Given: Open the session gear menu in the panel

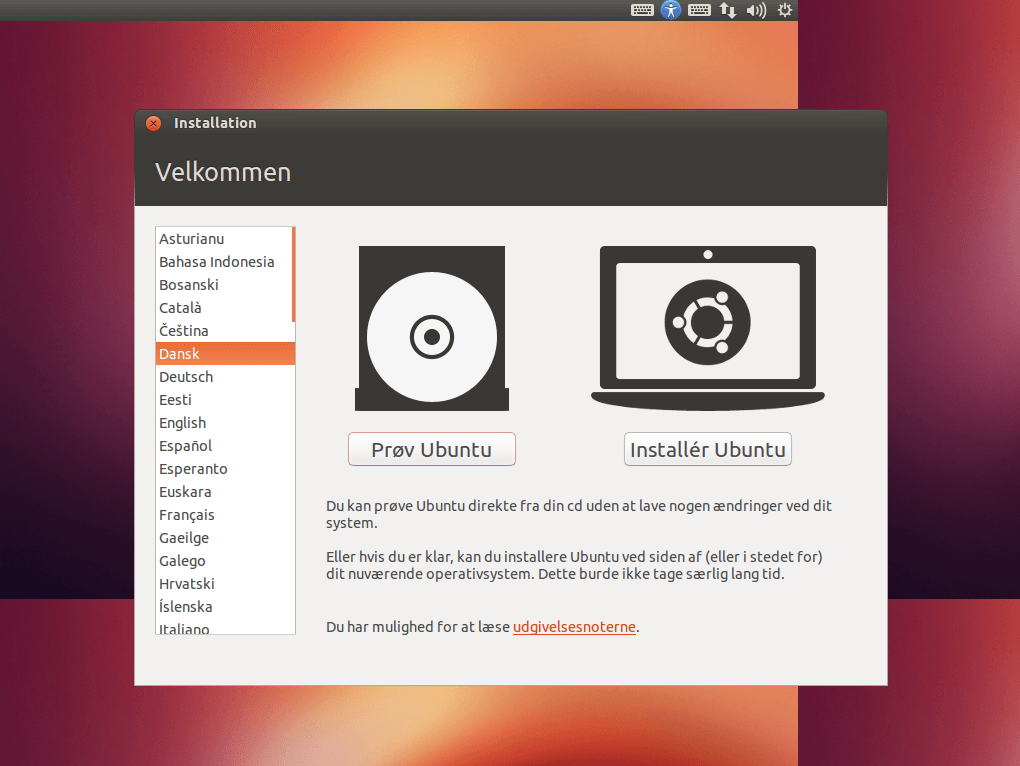Looking at the screenshot, I should [784, 10].
